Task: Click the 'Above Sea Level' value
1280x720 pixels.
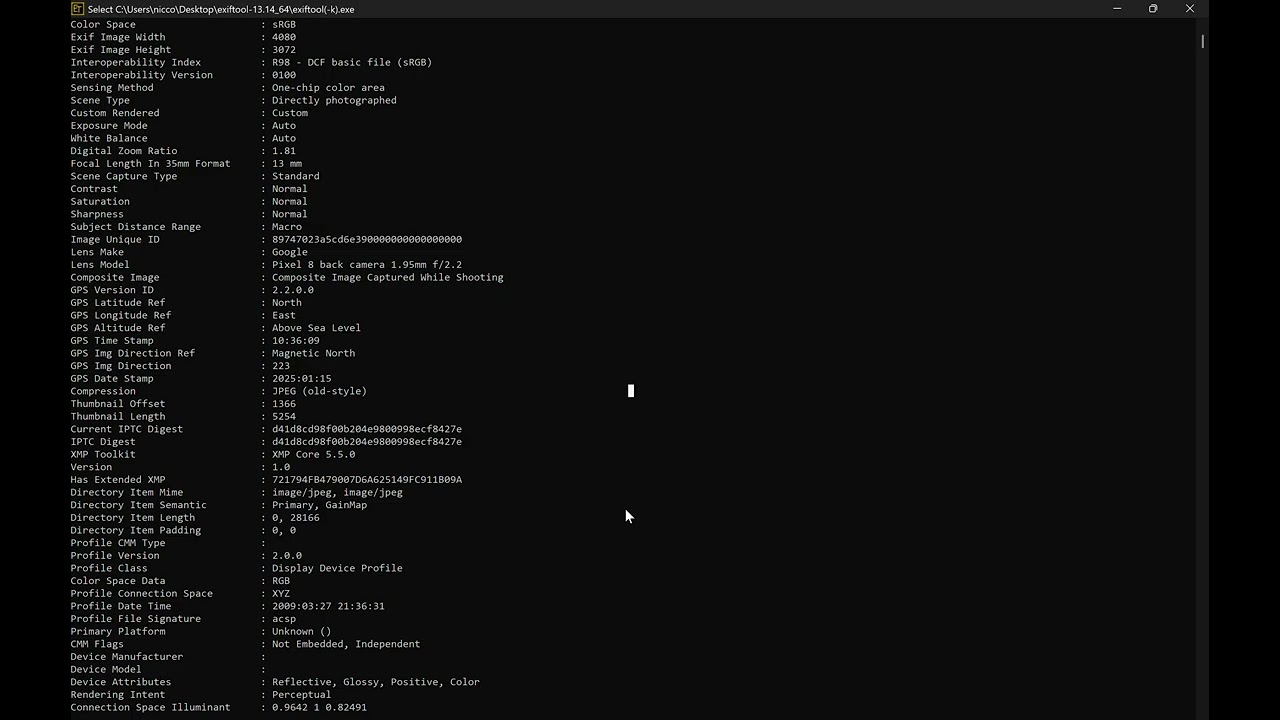Action: click(x=316, y=328)
